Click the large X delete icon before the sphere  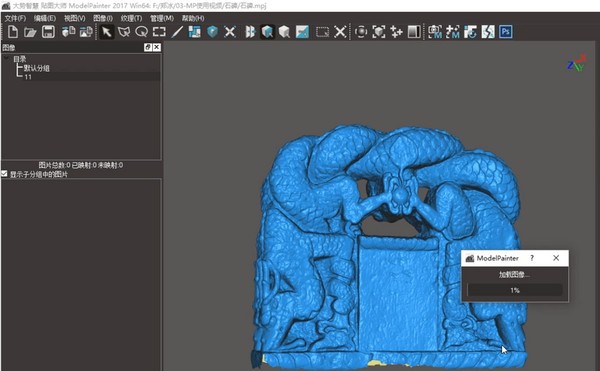coord(340,32)
